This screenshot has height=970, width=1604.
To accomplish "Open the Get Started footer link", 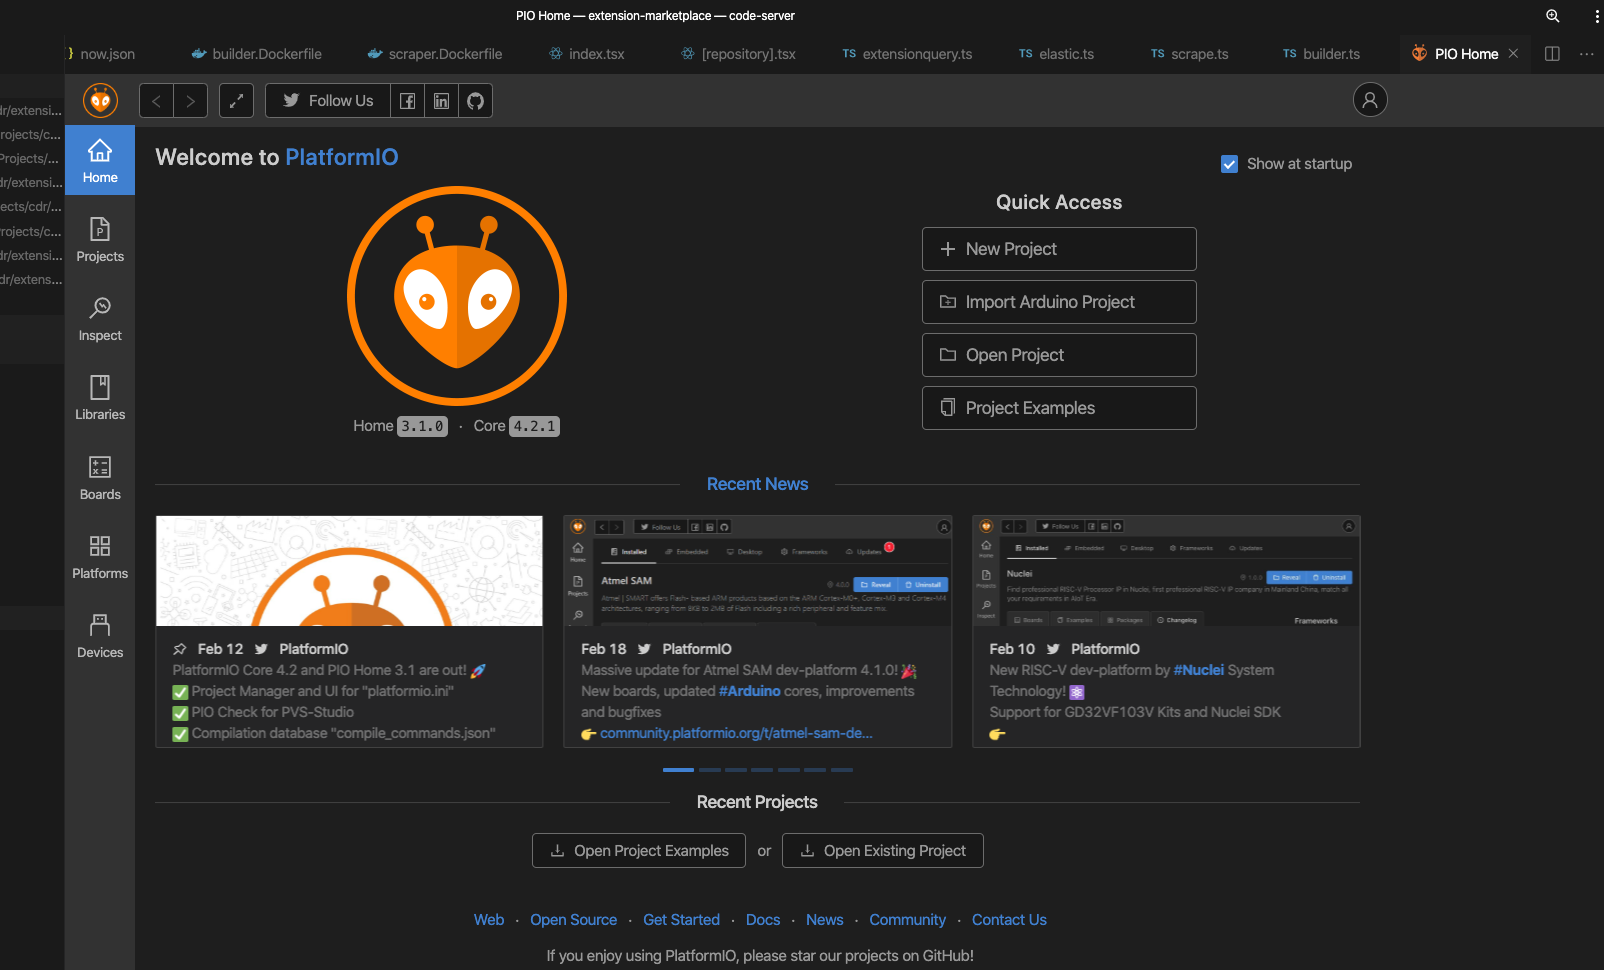I will [681, 920].
